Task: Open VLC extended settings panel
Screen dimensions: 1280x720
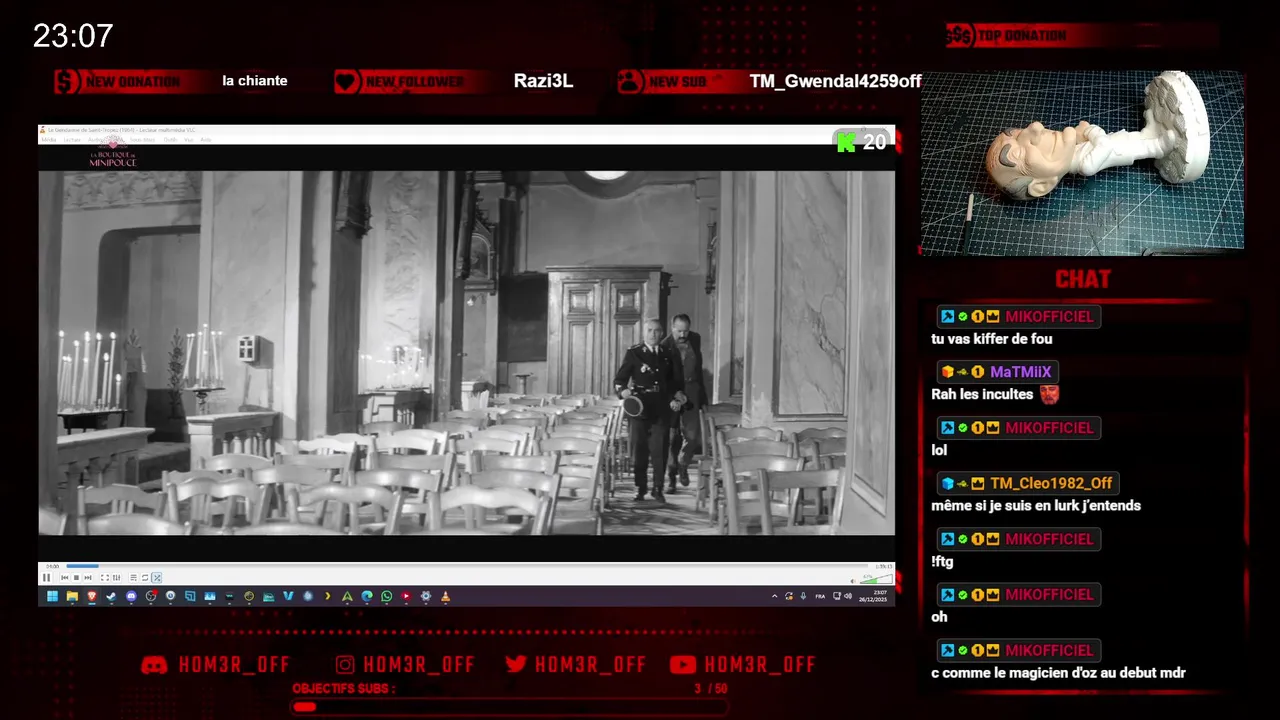Action: point(116,577)
